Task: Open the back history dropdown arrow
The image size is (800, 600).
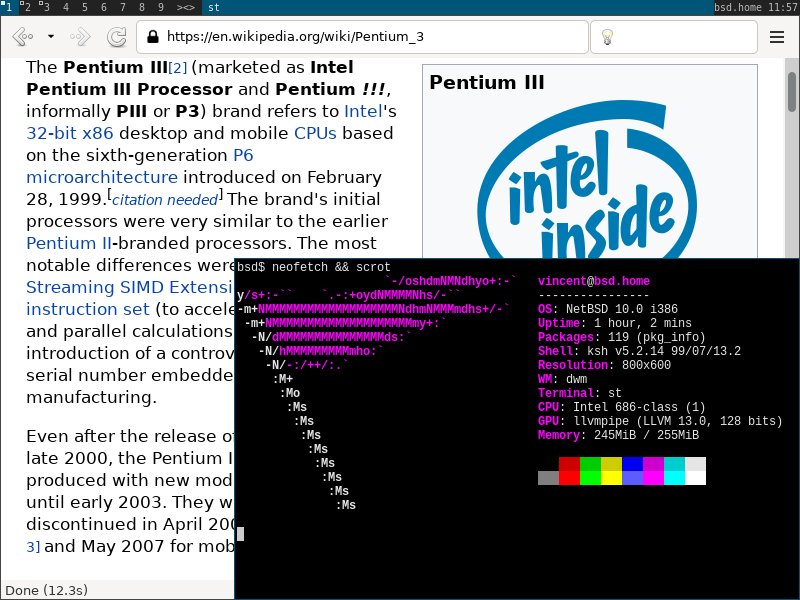Action: coord(51,37)
